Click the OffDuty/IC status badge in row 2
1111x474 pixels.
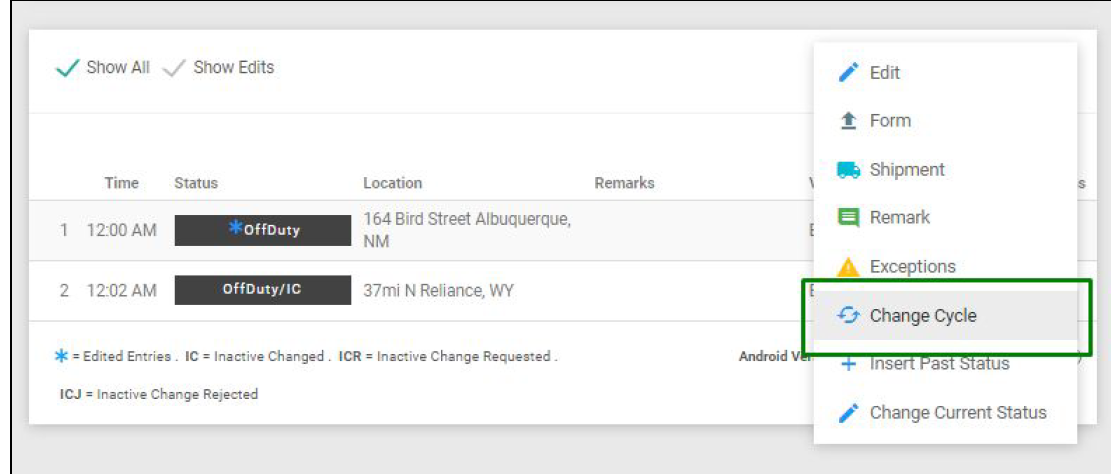[x=263, y=290]
